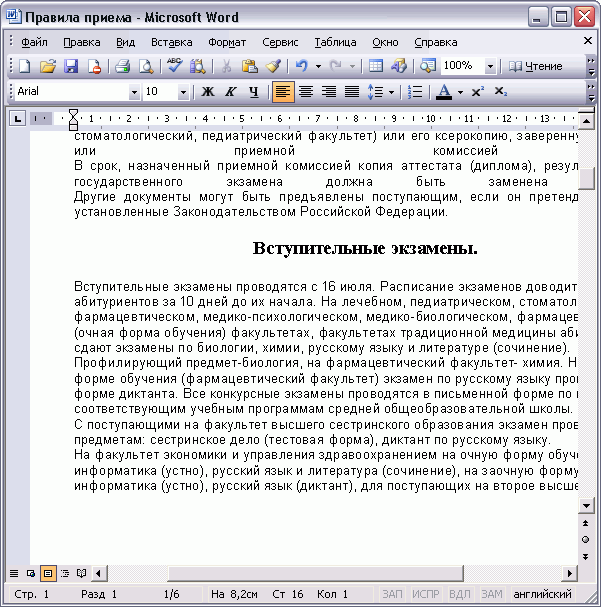
Task: Open the Правка menu
Action: pyautogui.click(x=82, y=42)
